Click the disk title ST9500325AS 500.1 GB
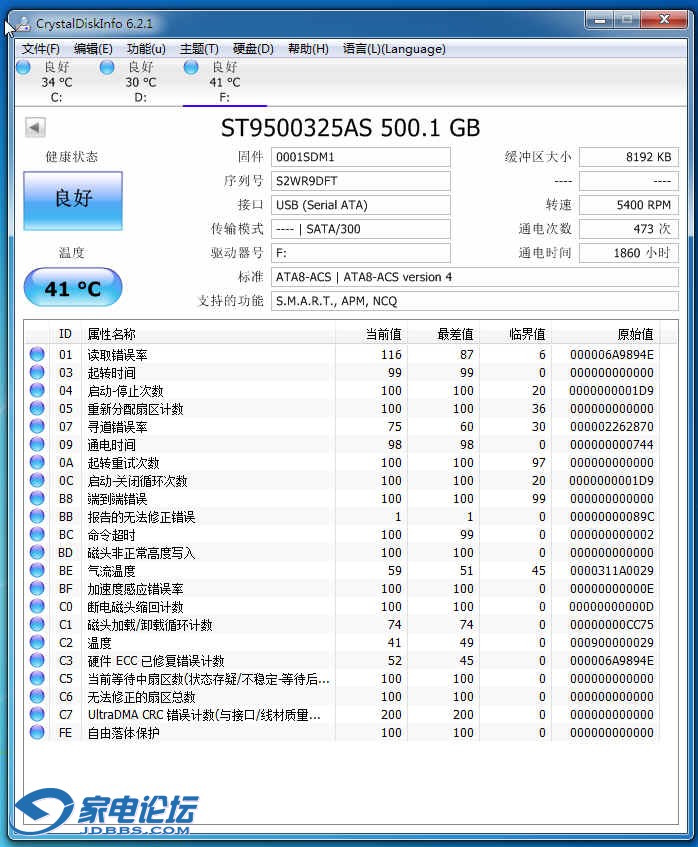This screenshot has width=698, height=847. (350, 128)
